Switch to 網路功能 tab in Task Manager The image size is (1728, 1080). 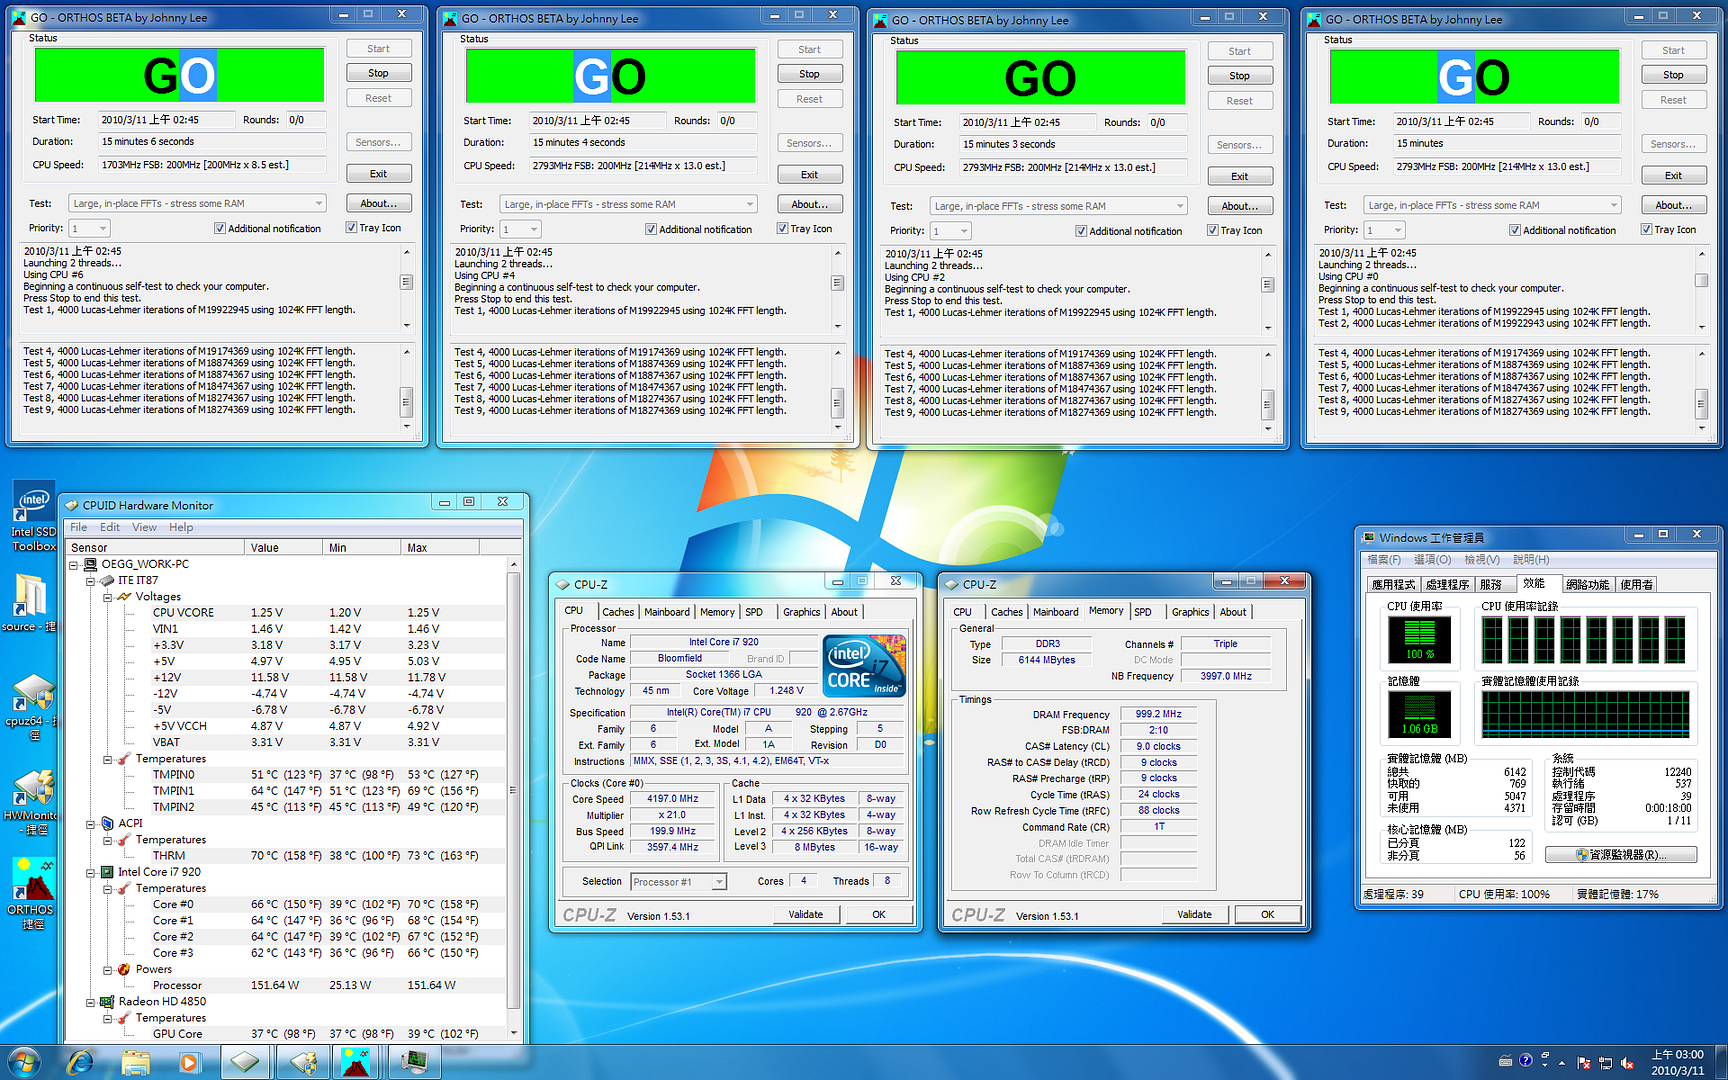1587,584
